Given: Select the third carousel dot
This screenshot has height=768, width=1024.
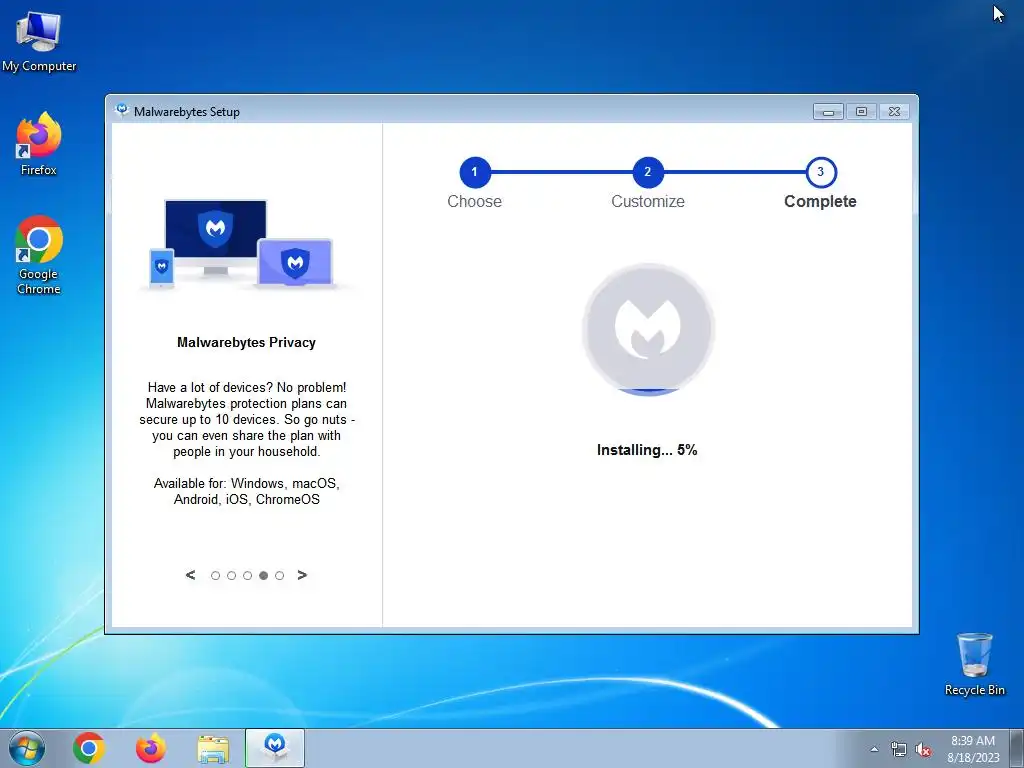Looking at the screenshot, I should [248, 575].
